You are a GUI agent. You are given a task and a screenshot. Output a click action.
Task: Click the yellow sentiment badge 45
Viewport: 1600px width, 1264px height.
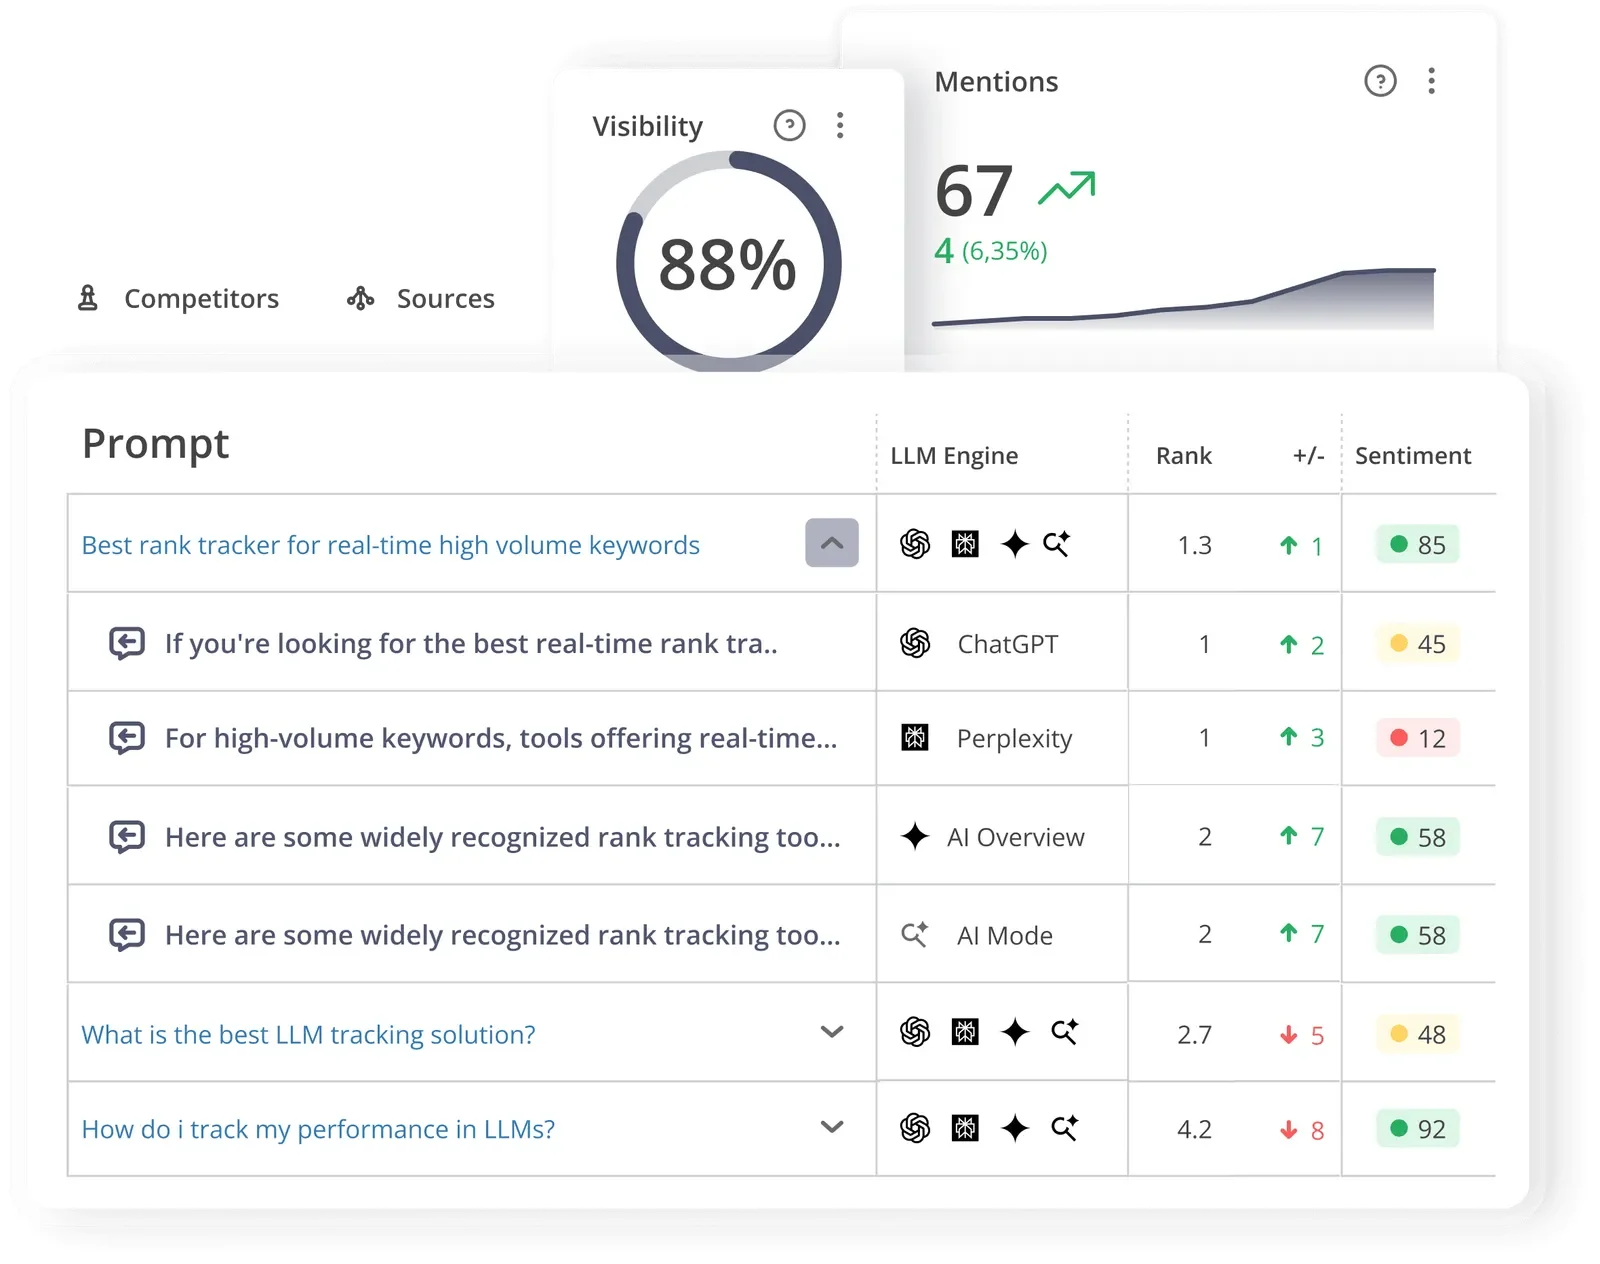tap(1418, 644)
